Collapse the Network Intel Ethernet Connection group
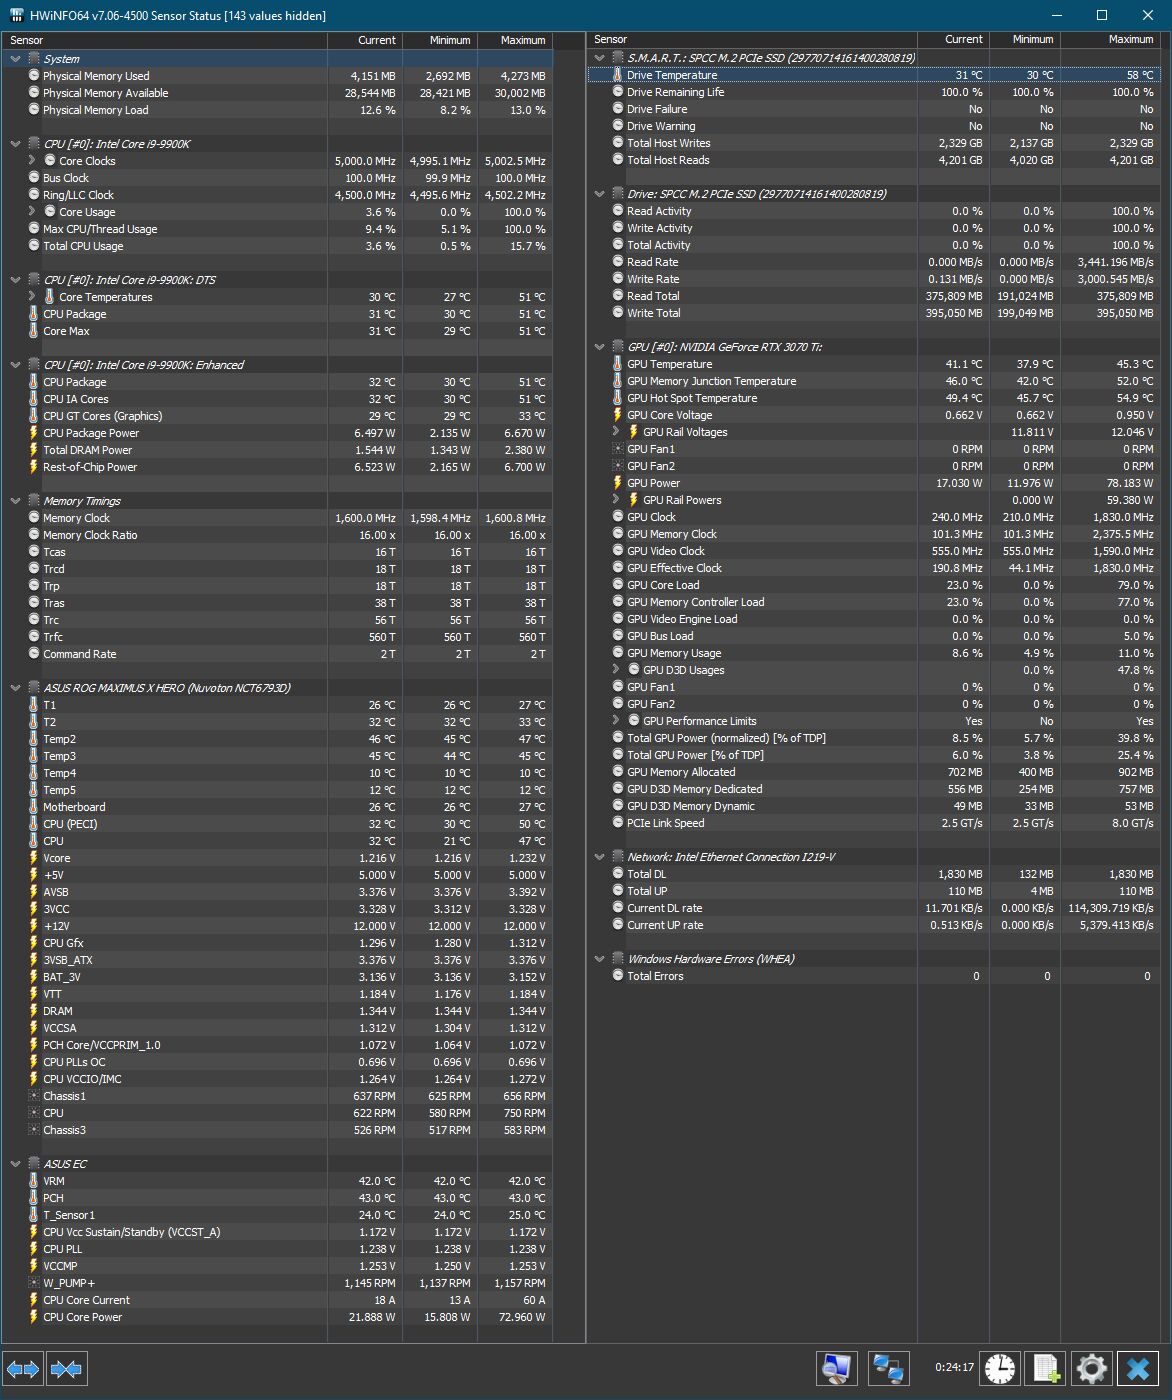Screen dimensions: 1172x1400 (600, 857)
